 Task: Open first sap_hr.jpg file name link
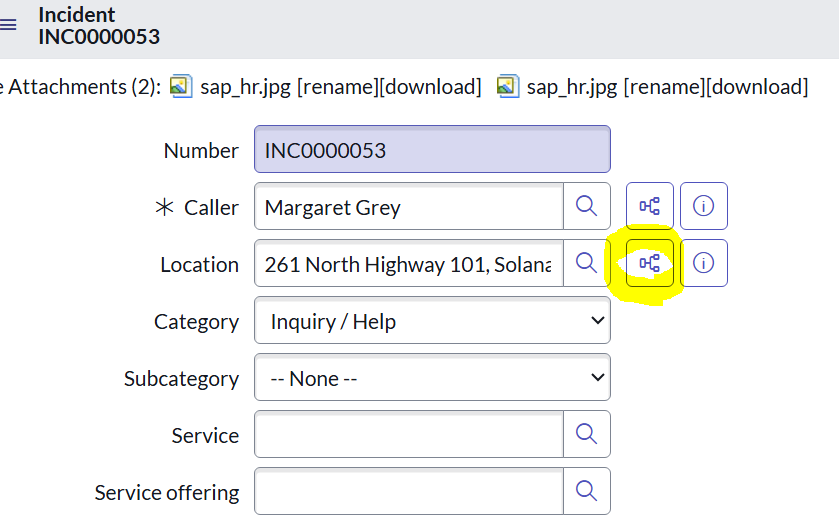click(246, 87)
